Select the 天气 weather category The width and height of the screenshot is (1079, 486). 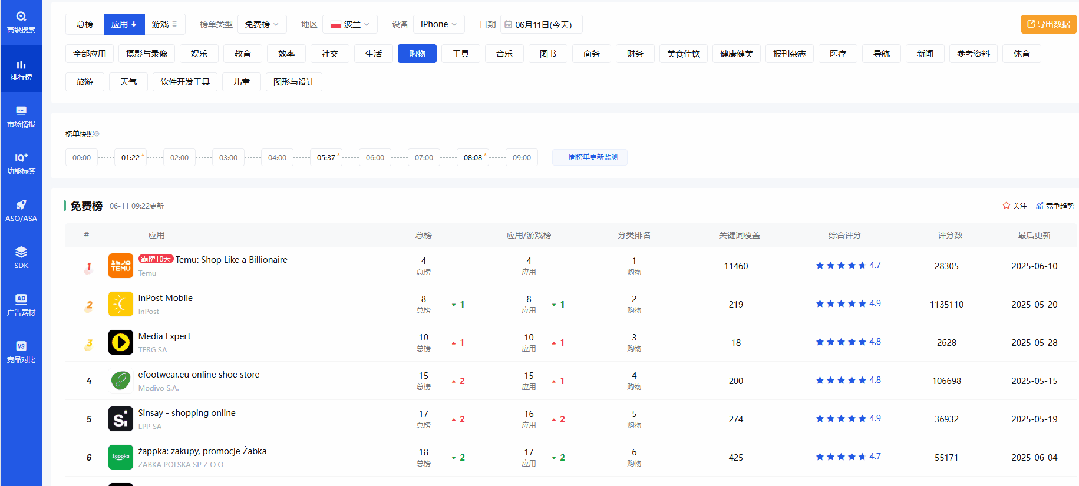(128, 82)
